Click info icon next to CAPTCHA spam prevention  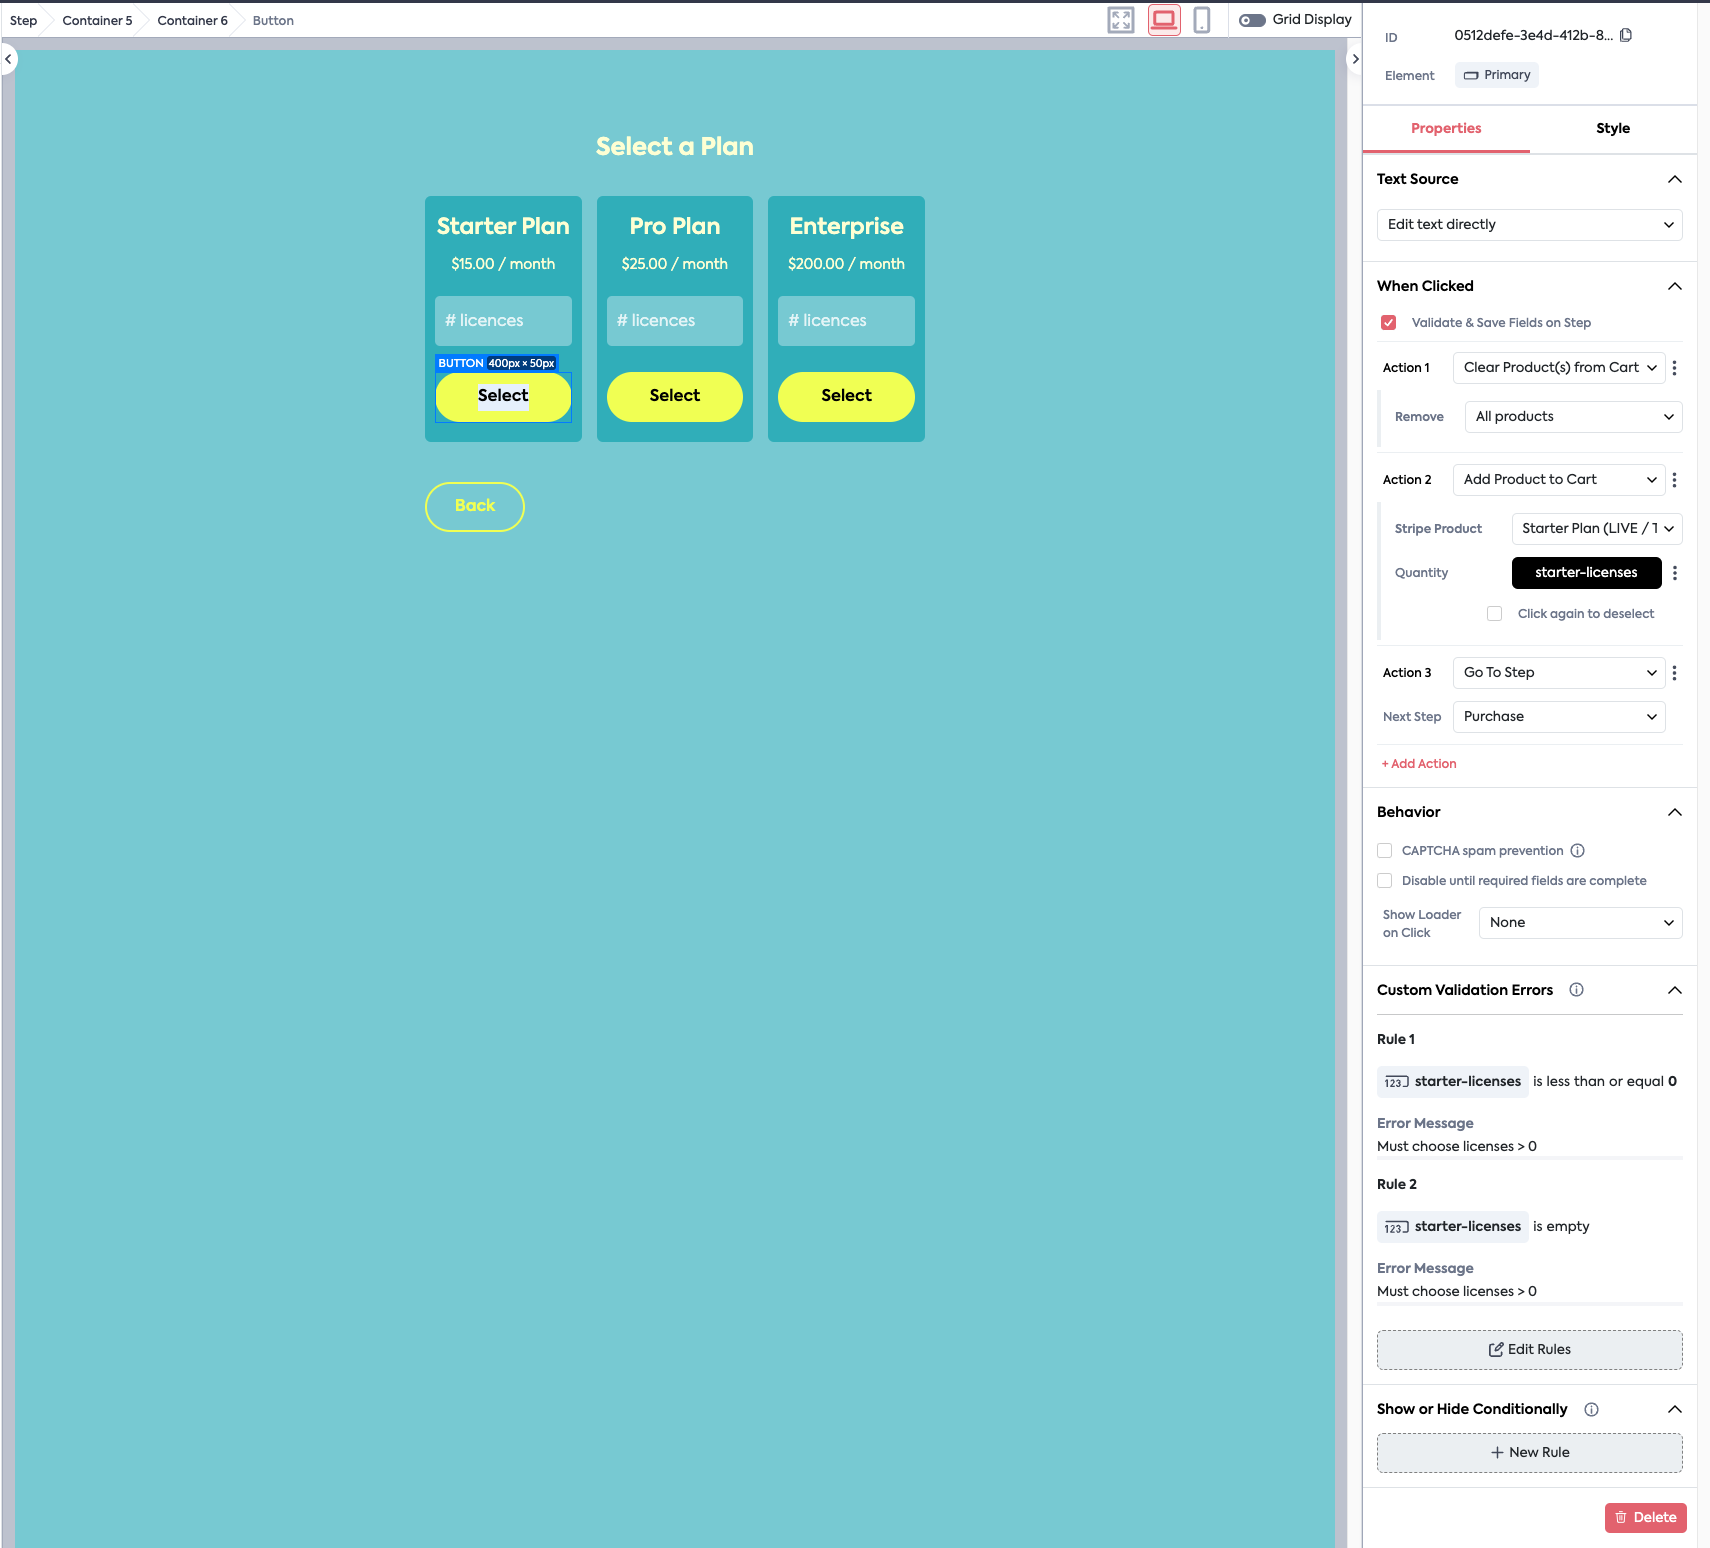point(1578,851)
